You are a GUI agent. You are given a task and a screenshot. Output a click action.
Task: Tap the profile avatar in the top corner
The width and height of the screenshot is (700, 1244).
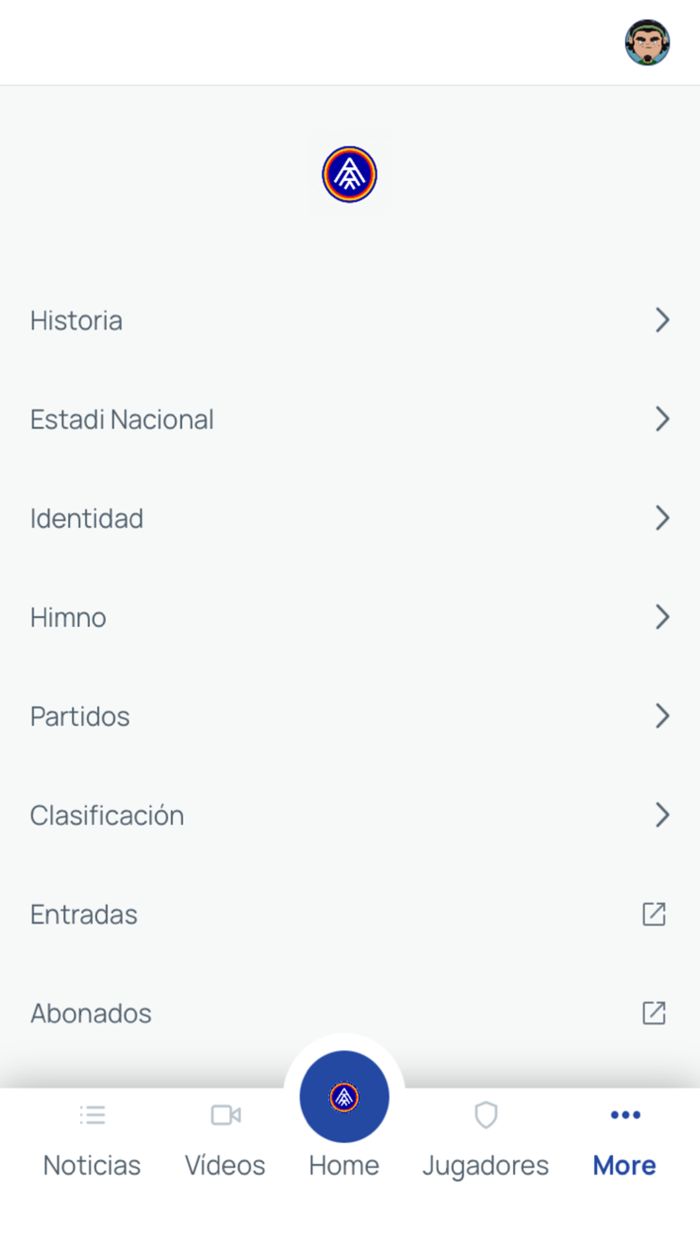[x=647, y=42]
